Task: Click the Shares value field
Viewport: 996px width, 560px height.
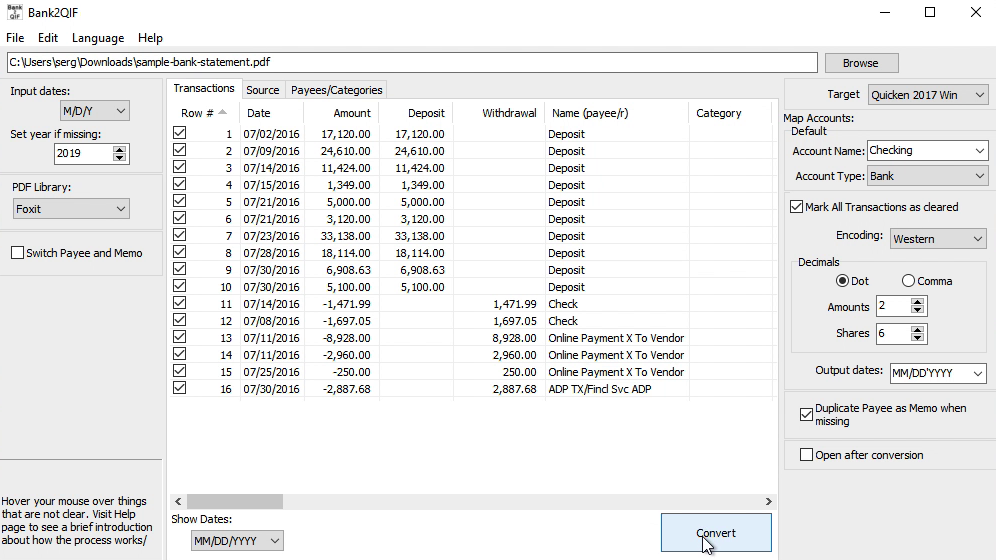Action: (x=893, y=333)
